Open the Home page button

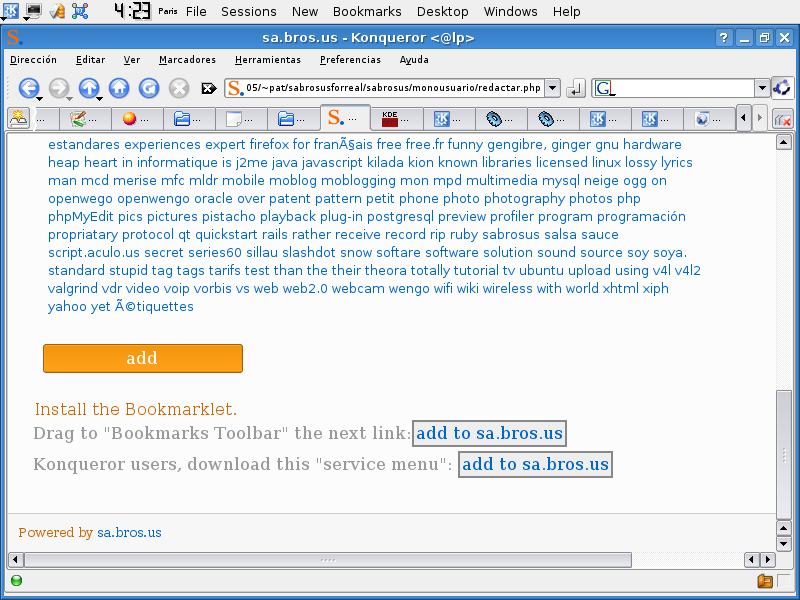click(x=119, y=88)
